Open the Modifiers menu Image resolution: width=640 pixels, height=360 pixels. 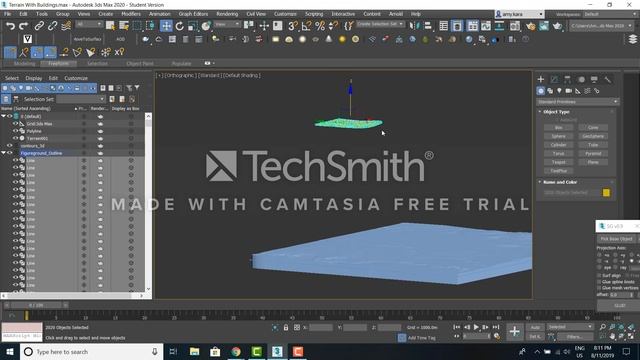[x=131, y=14]
